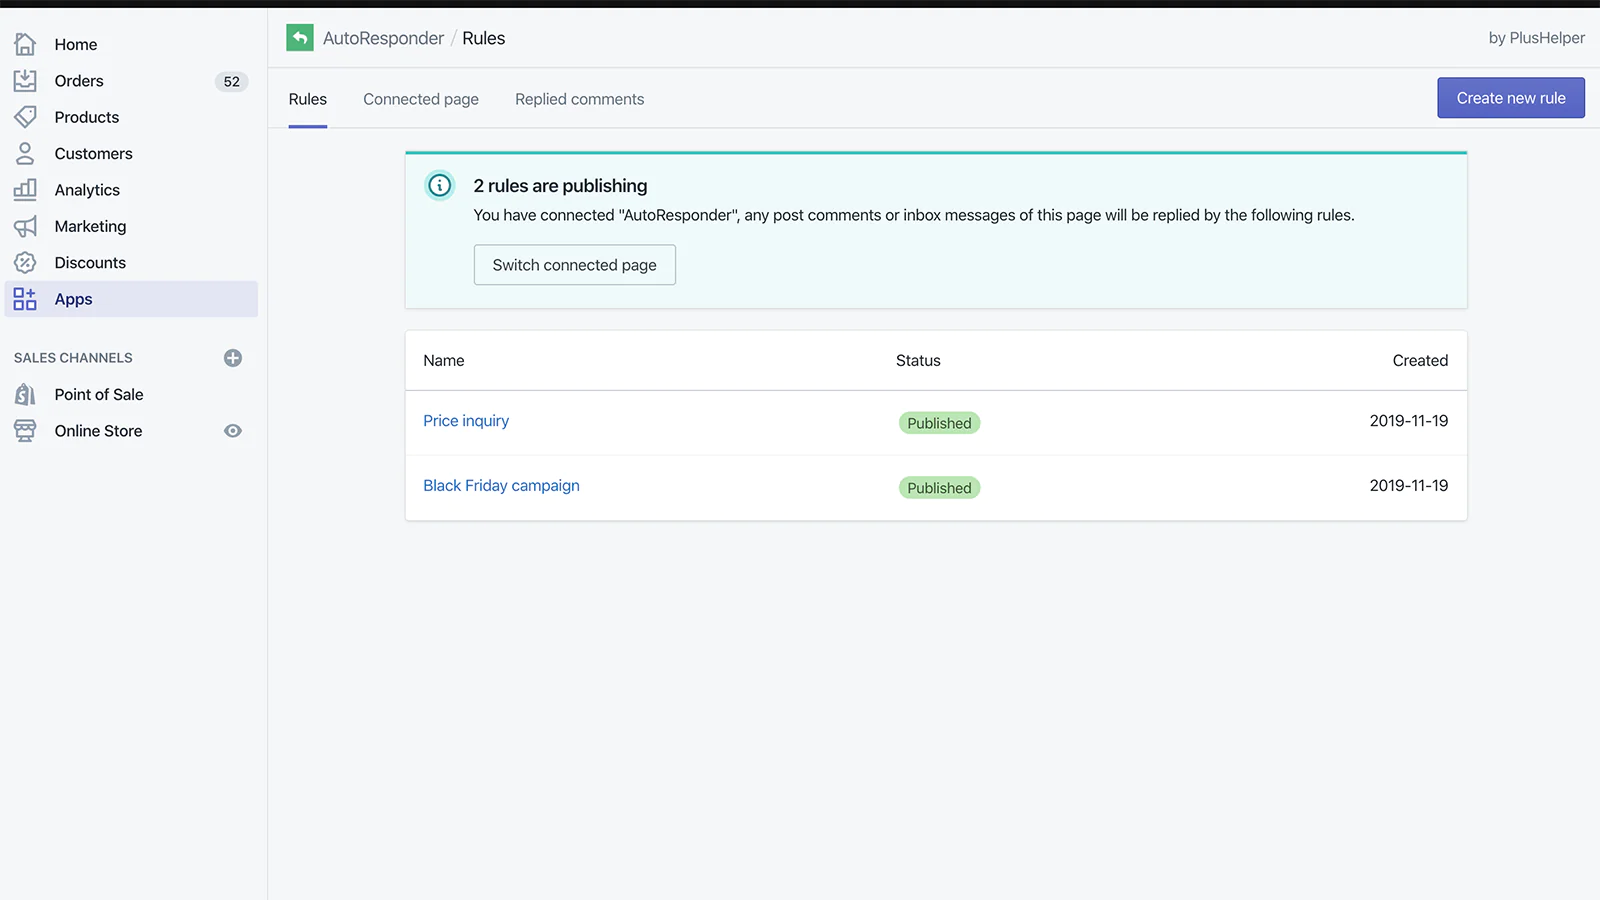Click the Point of Sale bag icon
The height and width of the screenshot is (900, 1600).
click(25, 394)
